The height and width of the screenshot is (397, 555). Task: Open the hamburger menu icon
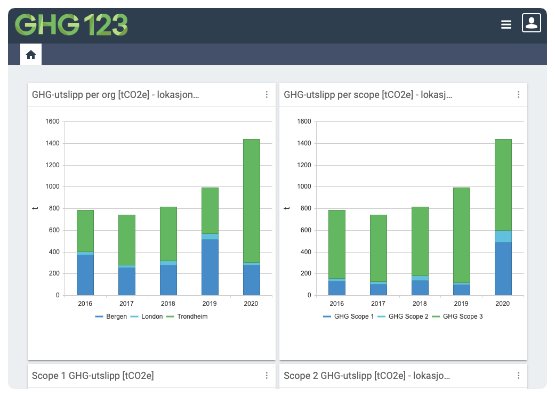point(506,24)
